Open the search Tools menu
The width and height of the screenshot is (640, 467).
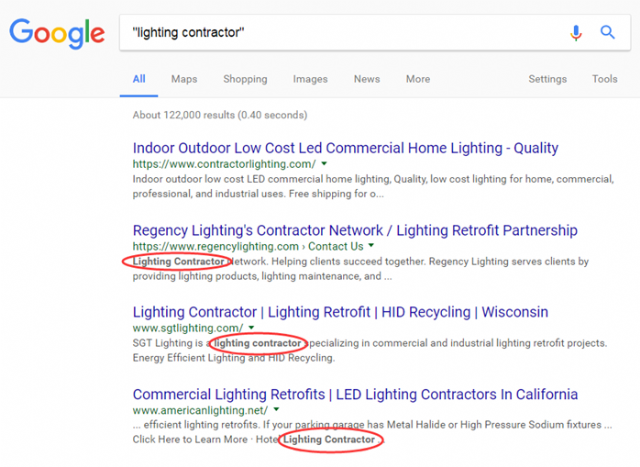(604, 79)
